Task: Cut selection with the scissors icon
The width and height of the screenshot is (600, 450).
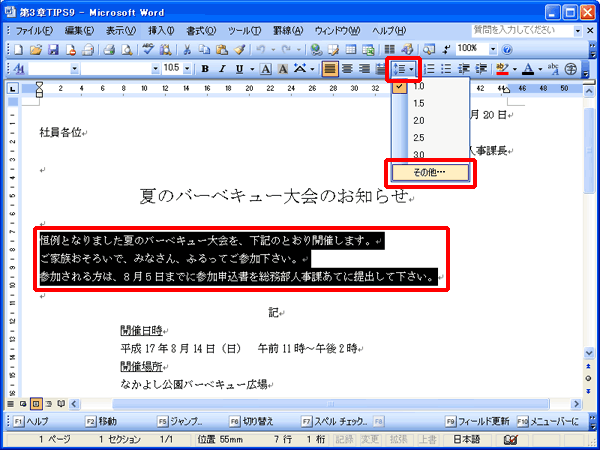Action: click(187, 49)
